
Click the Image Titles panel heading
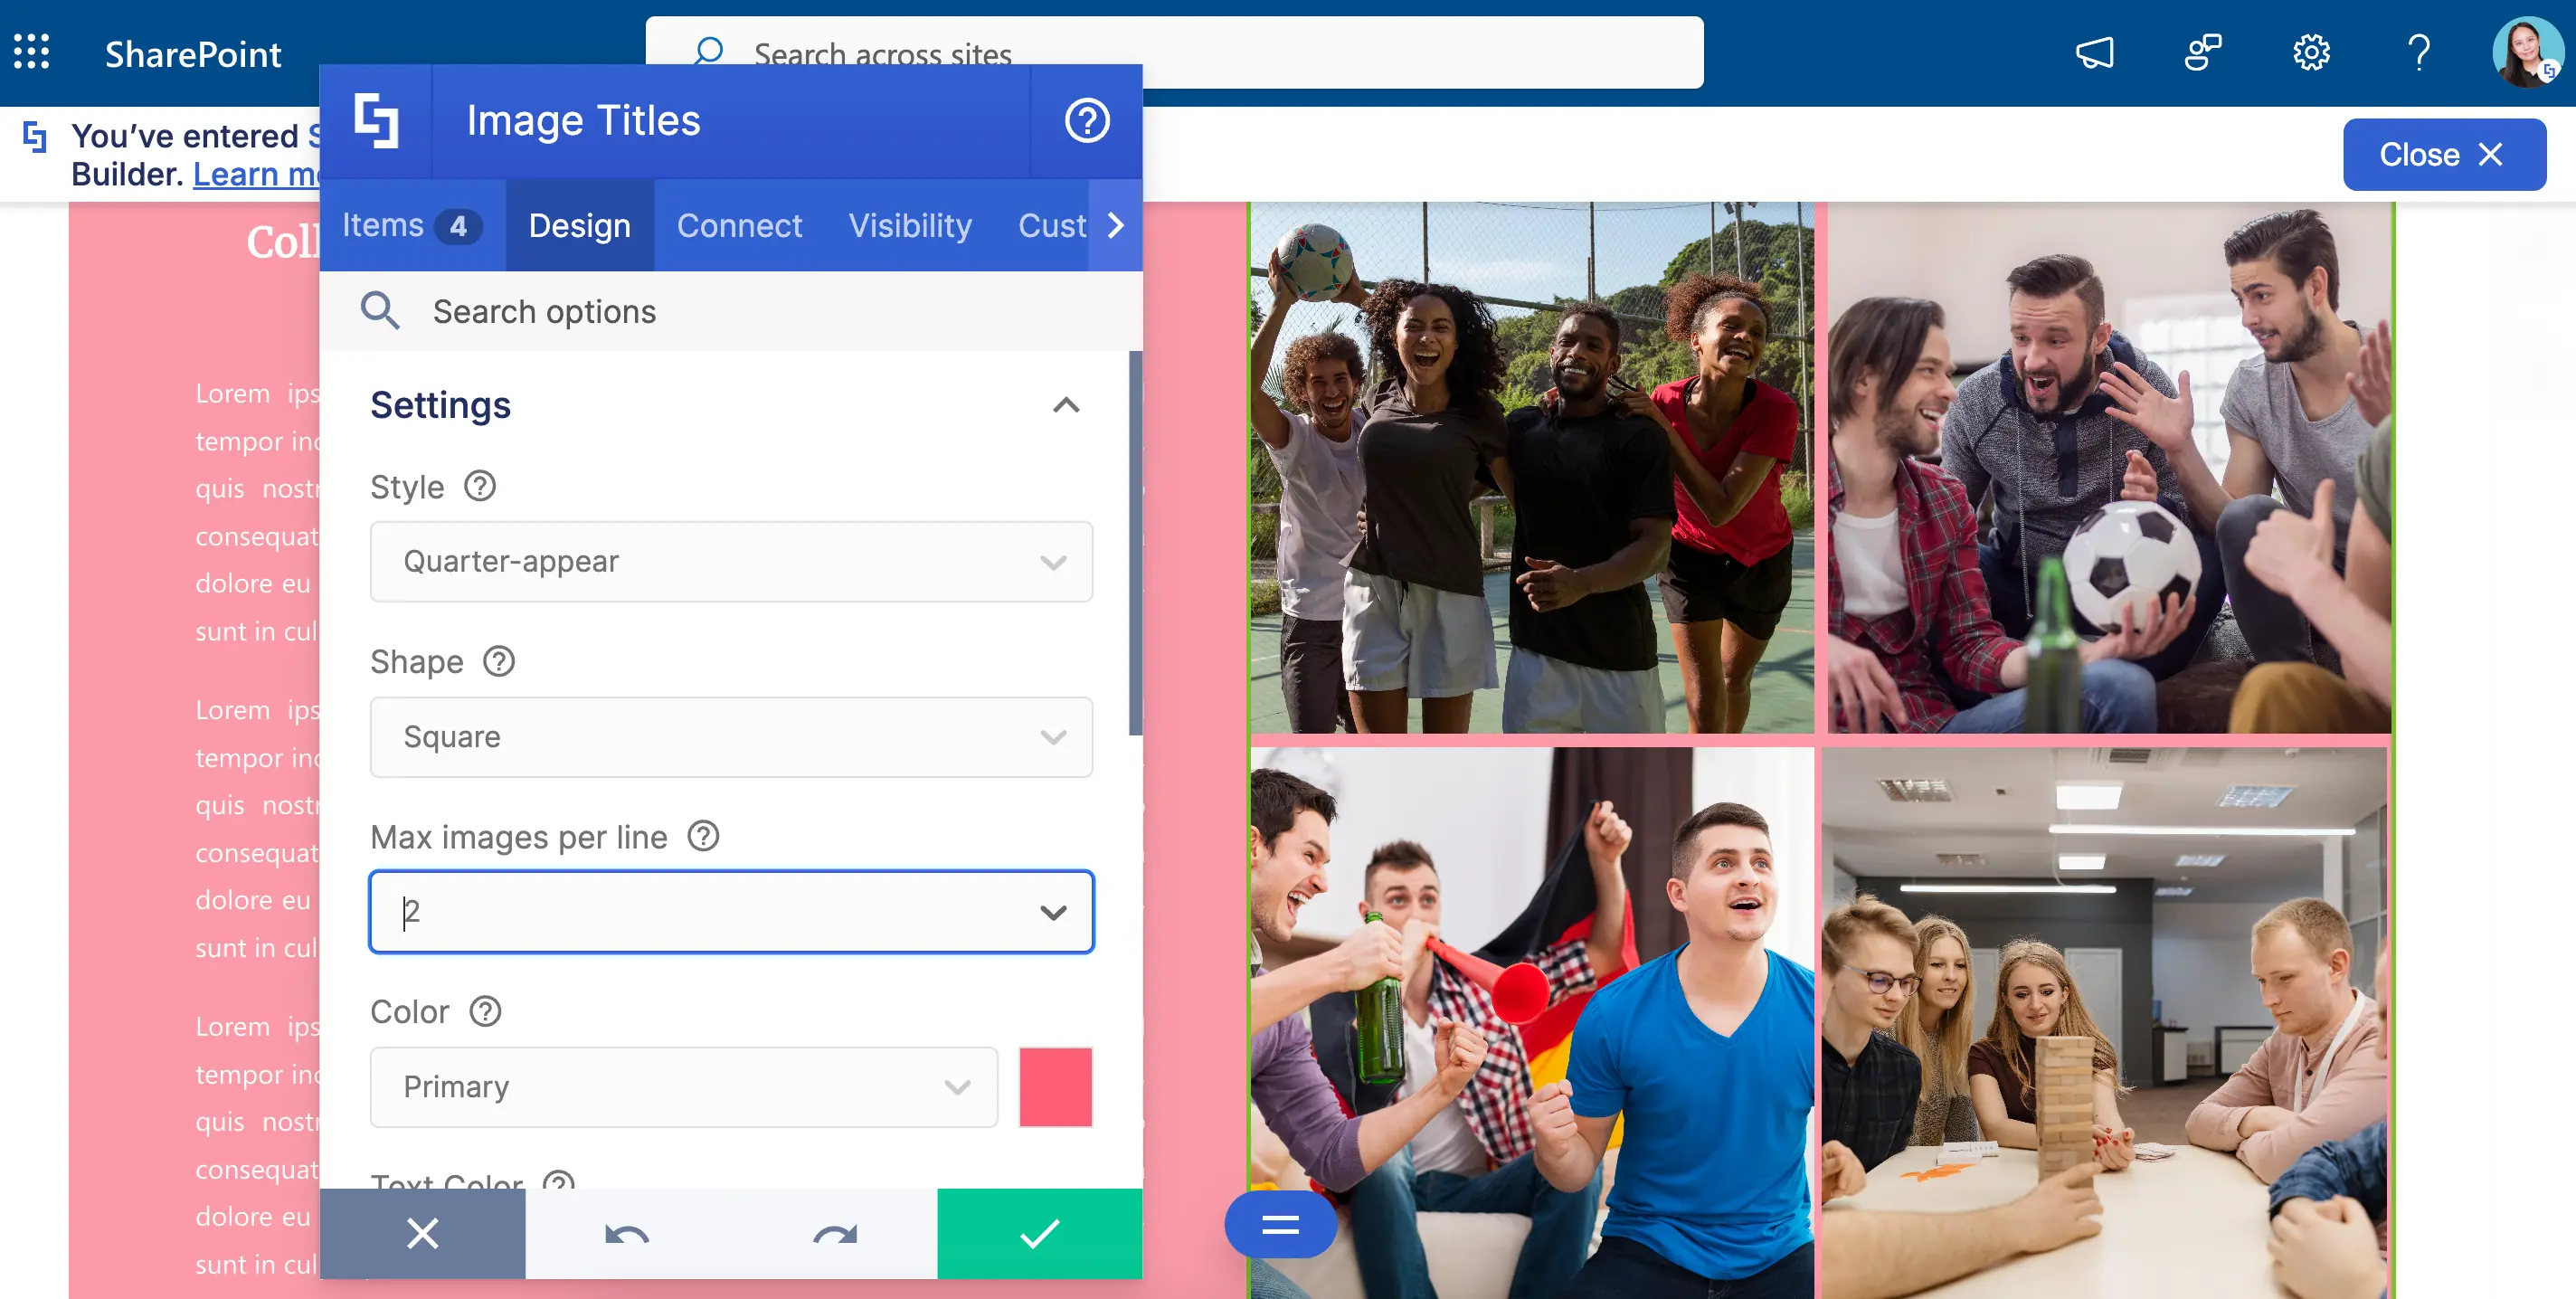[x=584, y=121]
